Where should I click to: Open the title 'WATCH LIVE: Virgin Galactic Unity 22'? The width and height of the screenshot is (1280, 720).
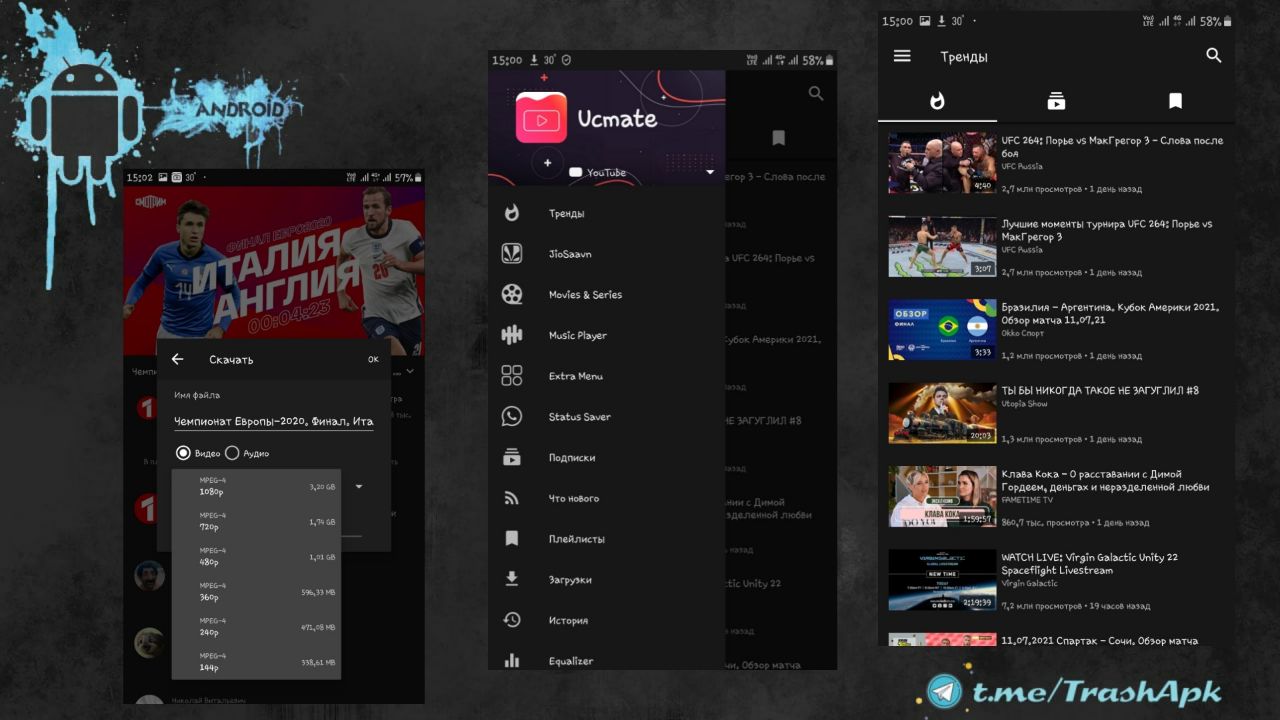pos(1090,564)
